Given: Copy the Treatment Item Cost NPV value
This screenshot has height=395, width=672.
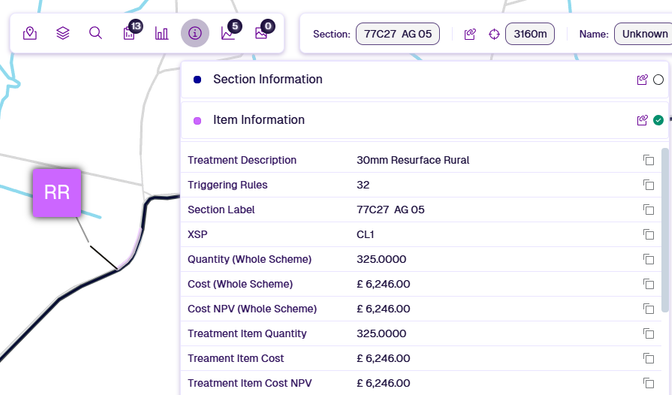Looking at the screenshot, I should click(x=648, y=383).
